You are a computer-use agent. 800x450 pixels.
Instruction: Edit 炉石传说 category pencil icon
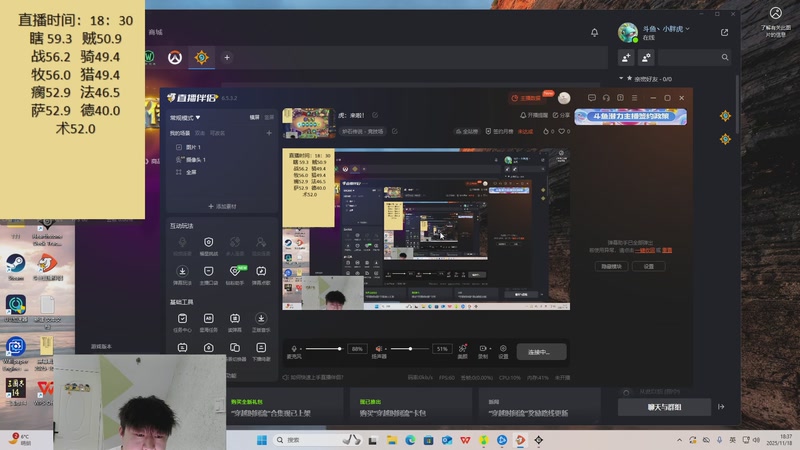pos(394,131)
